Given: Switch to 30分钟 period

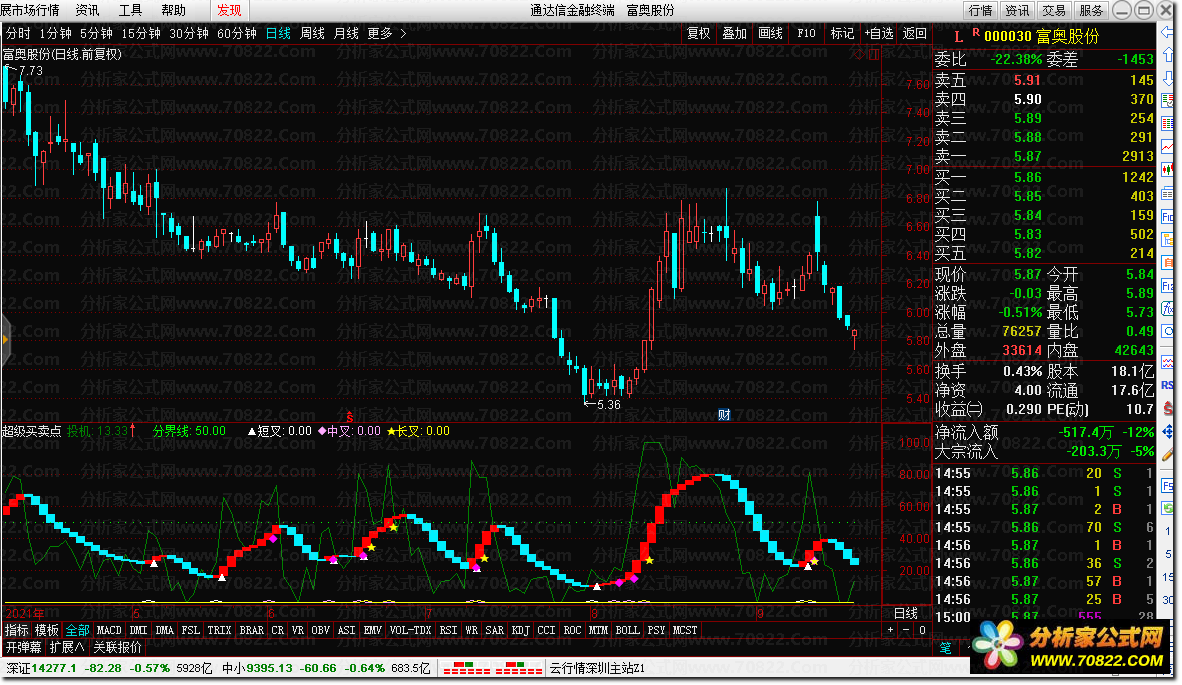Looking at the screenshot, I should tap(188, 33).
